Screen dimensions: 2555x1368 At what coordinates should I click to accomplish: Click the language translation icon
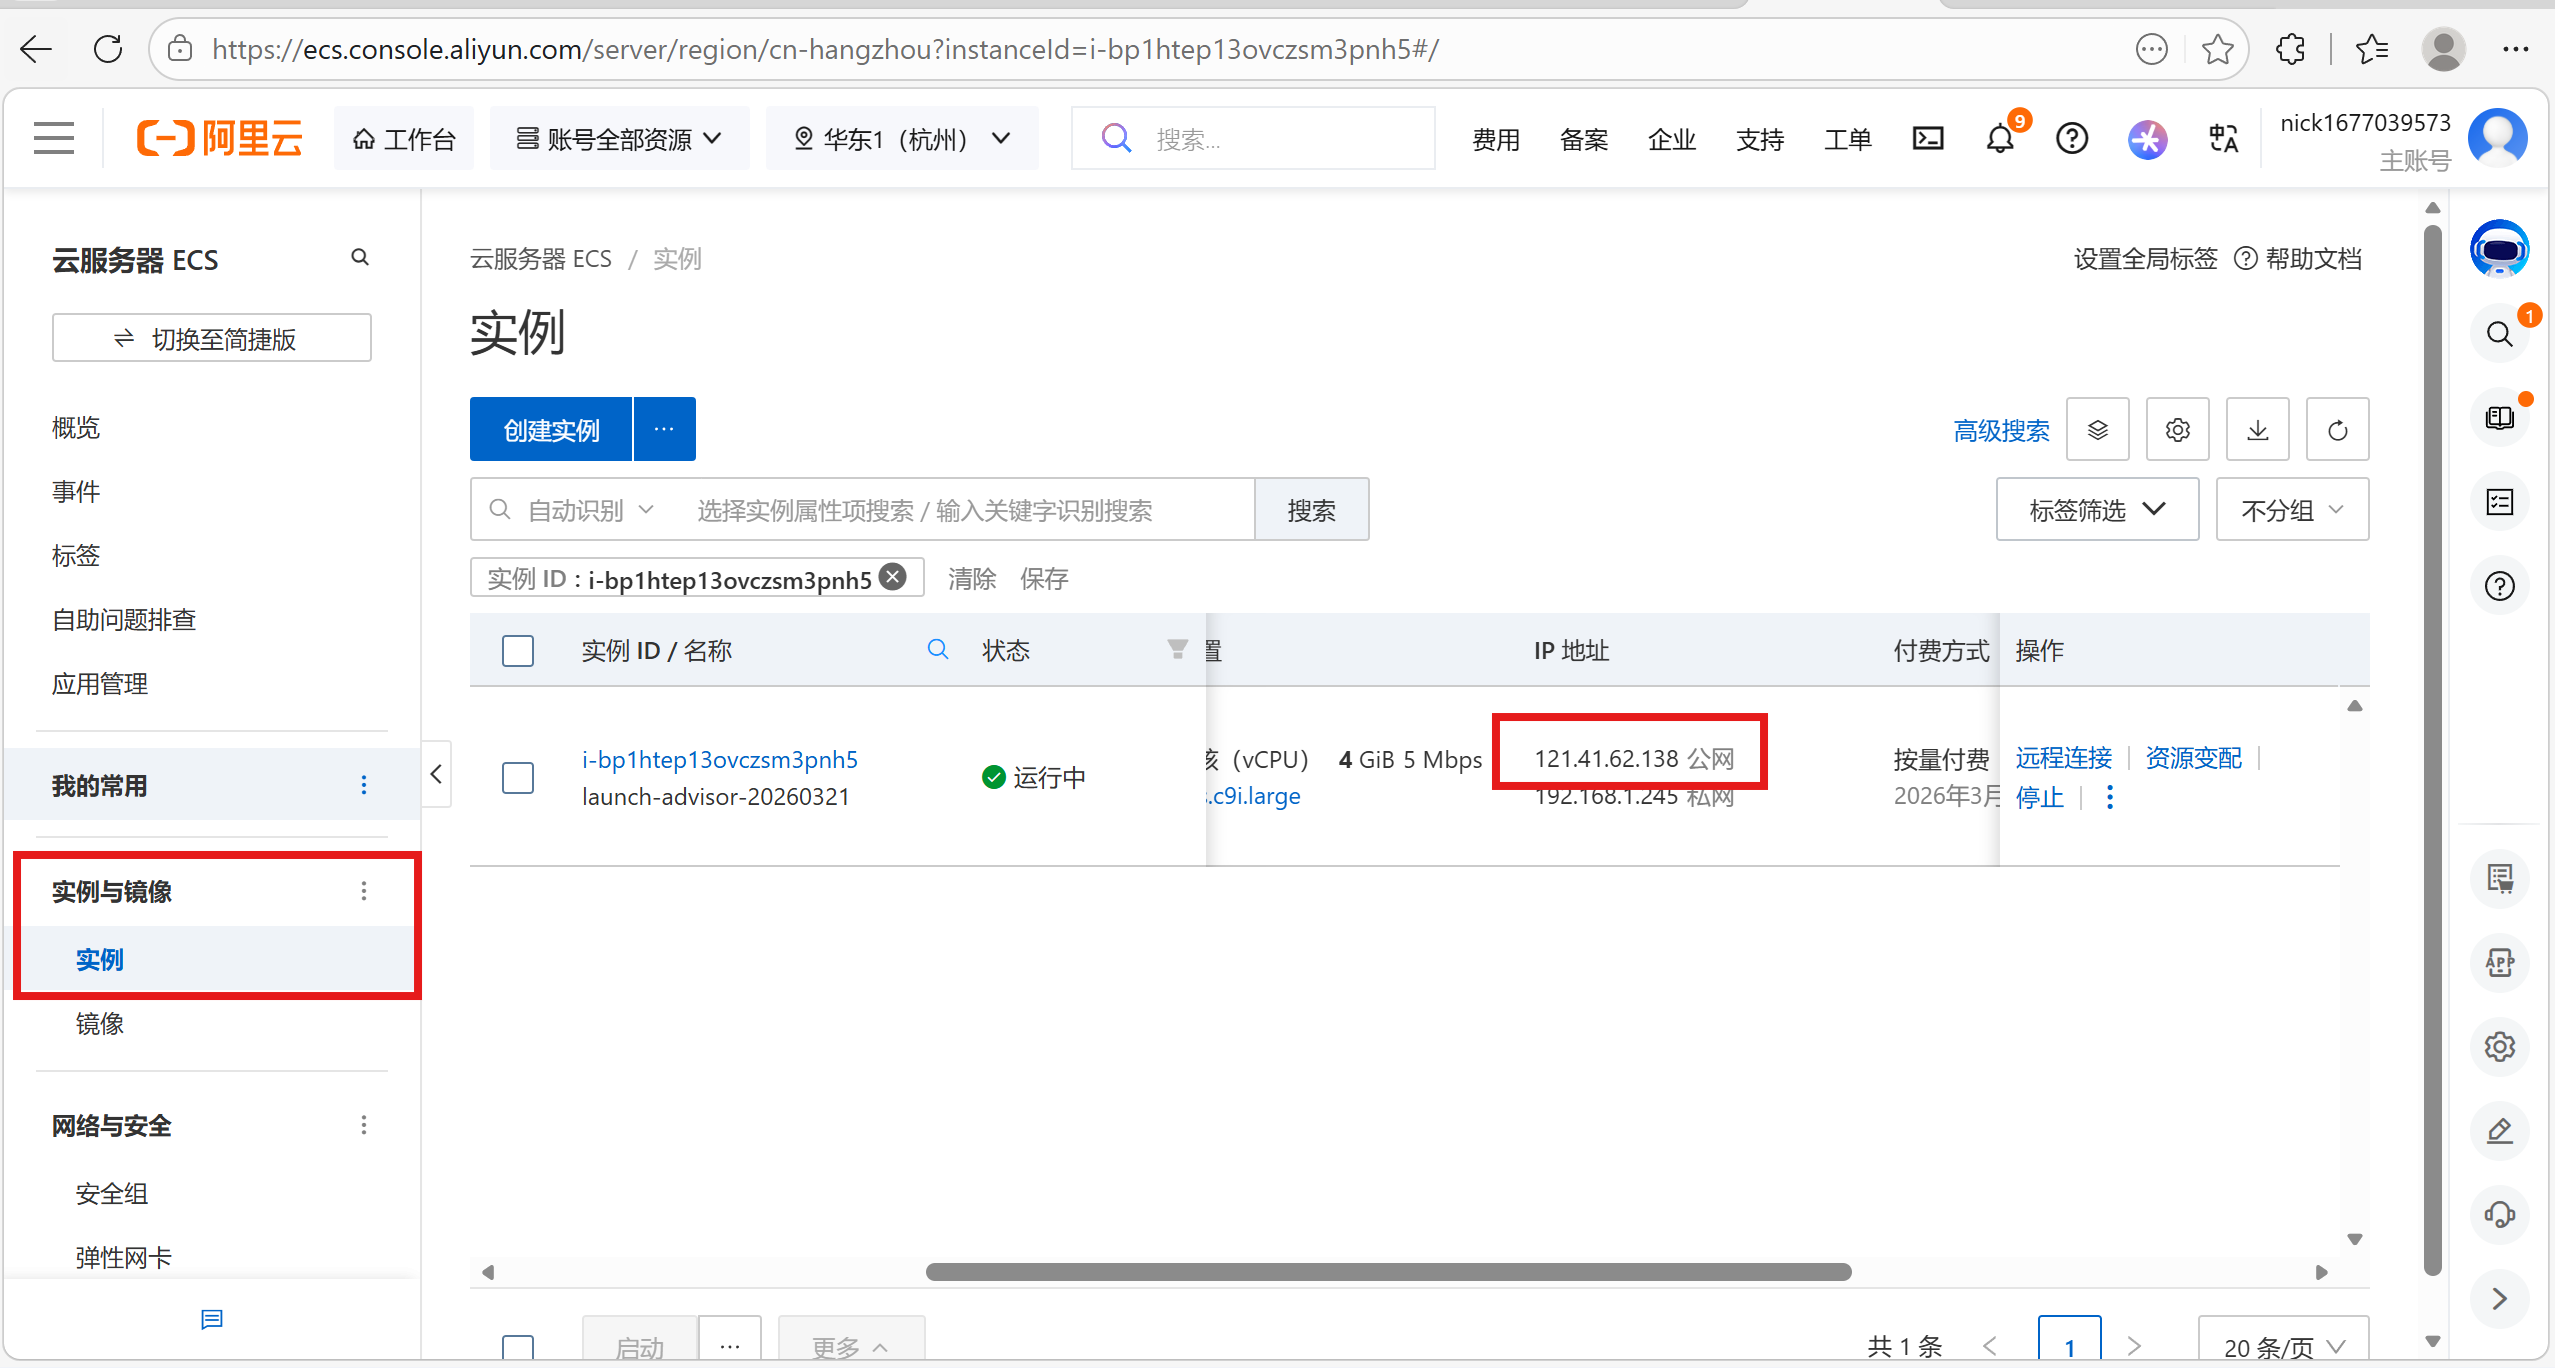pos(2223,139)
